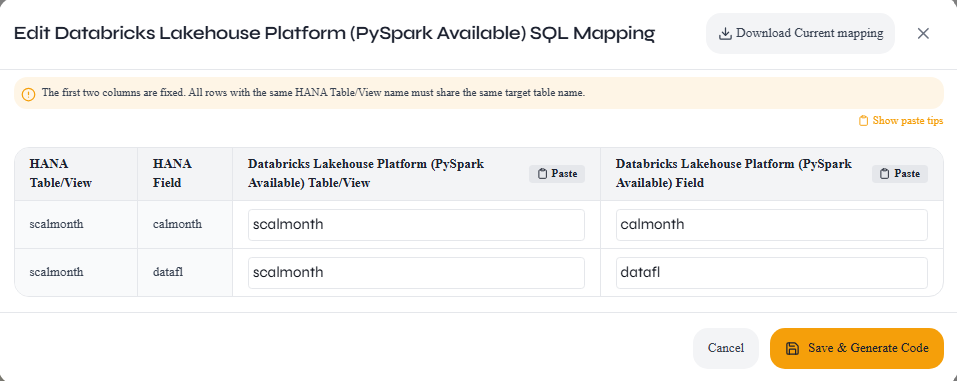
Task: Click Databricks Table/View column header text
Action: (366, 173)
